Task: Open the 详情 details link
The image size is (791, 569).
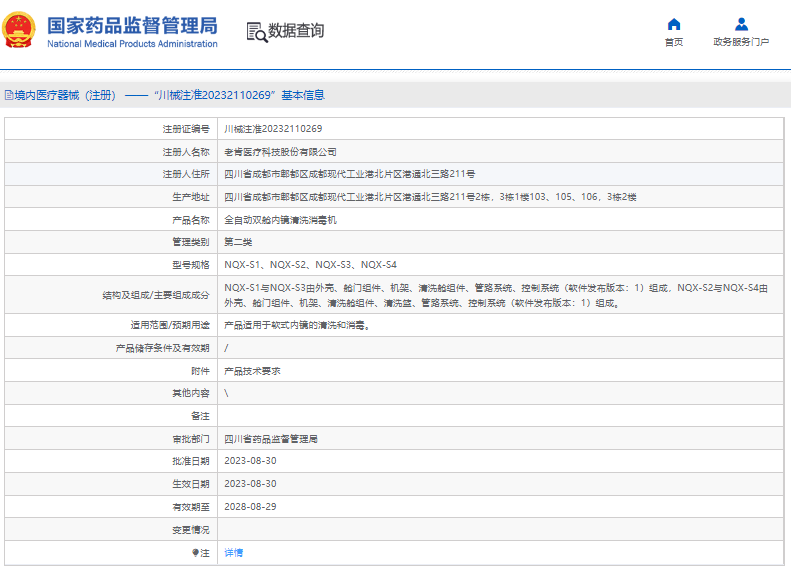Action: coord(234,553)
